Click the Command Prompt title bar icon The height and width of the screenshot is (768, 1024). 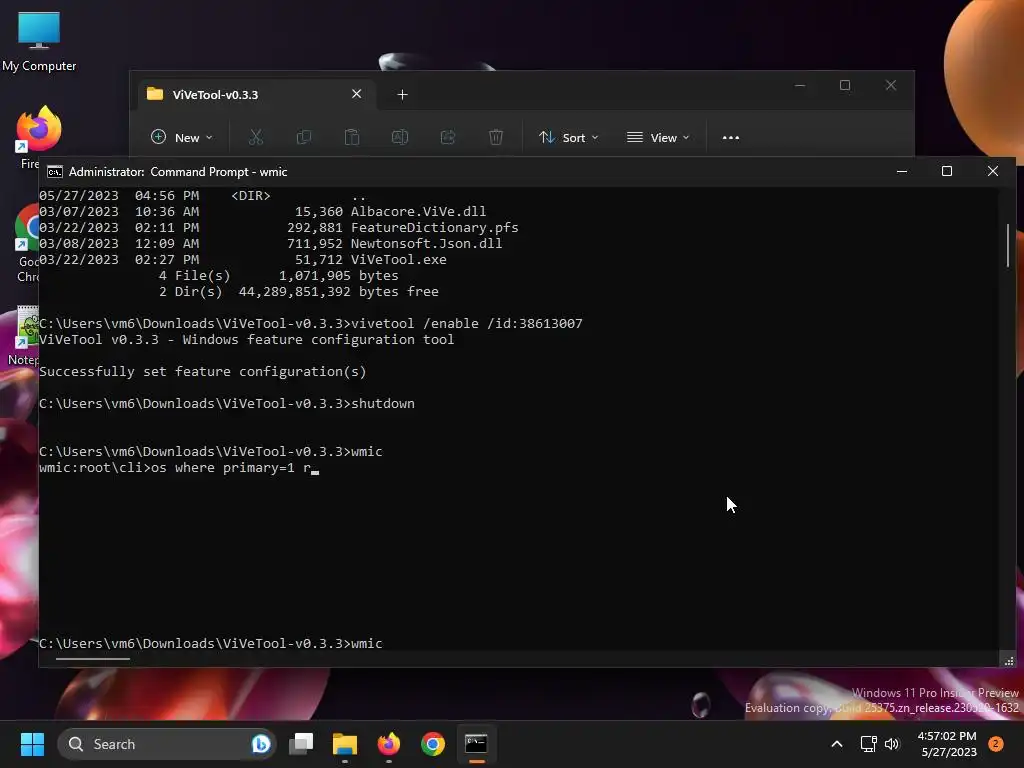pyautogui.click(x=55, y=172)
